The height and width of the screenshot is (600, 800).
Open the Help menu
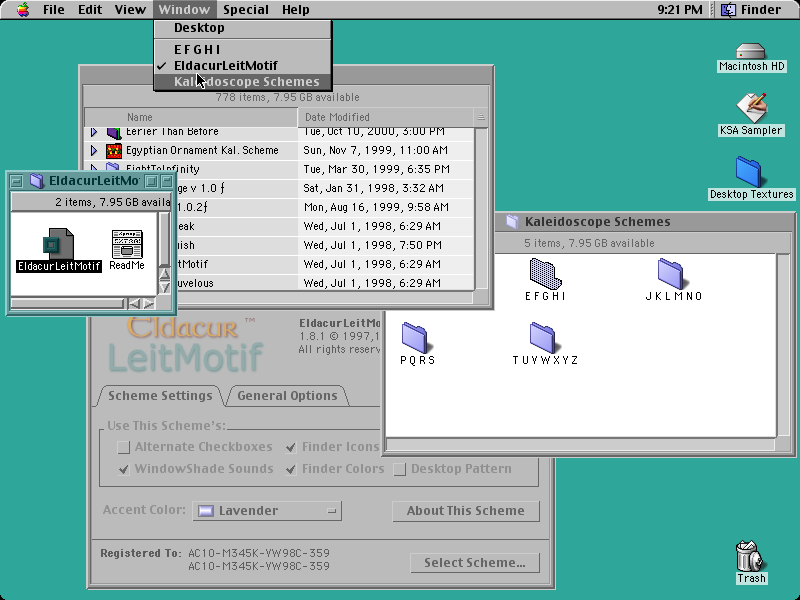click(295, 10)
